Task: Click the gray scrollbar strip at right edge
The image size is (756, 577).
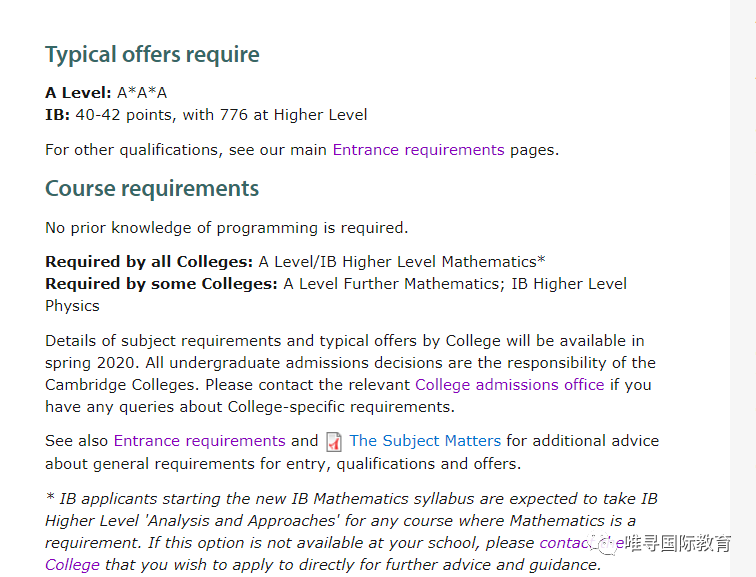Action: point(742,288)
